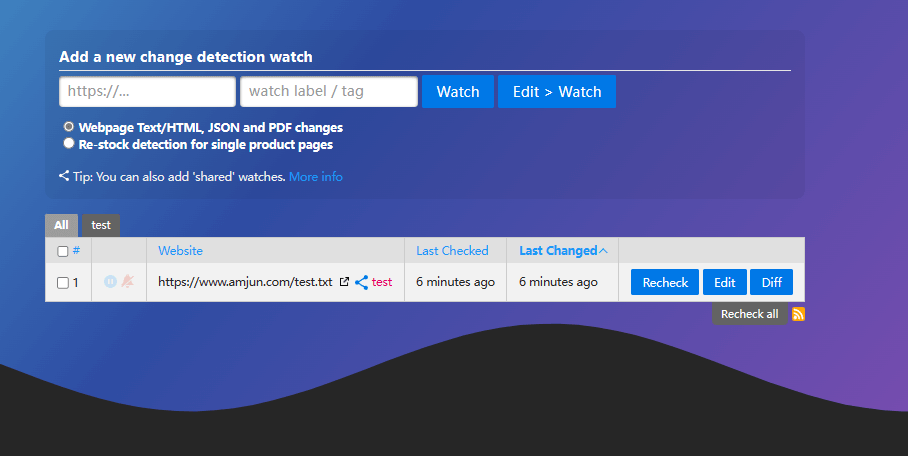Sort by Last Checked column

452,250
